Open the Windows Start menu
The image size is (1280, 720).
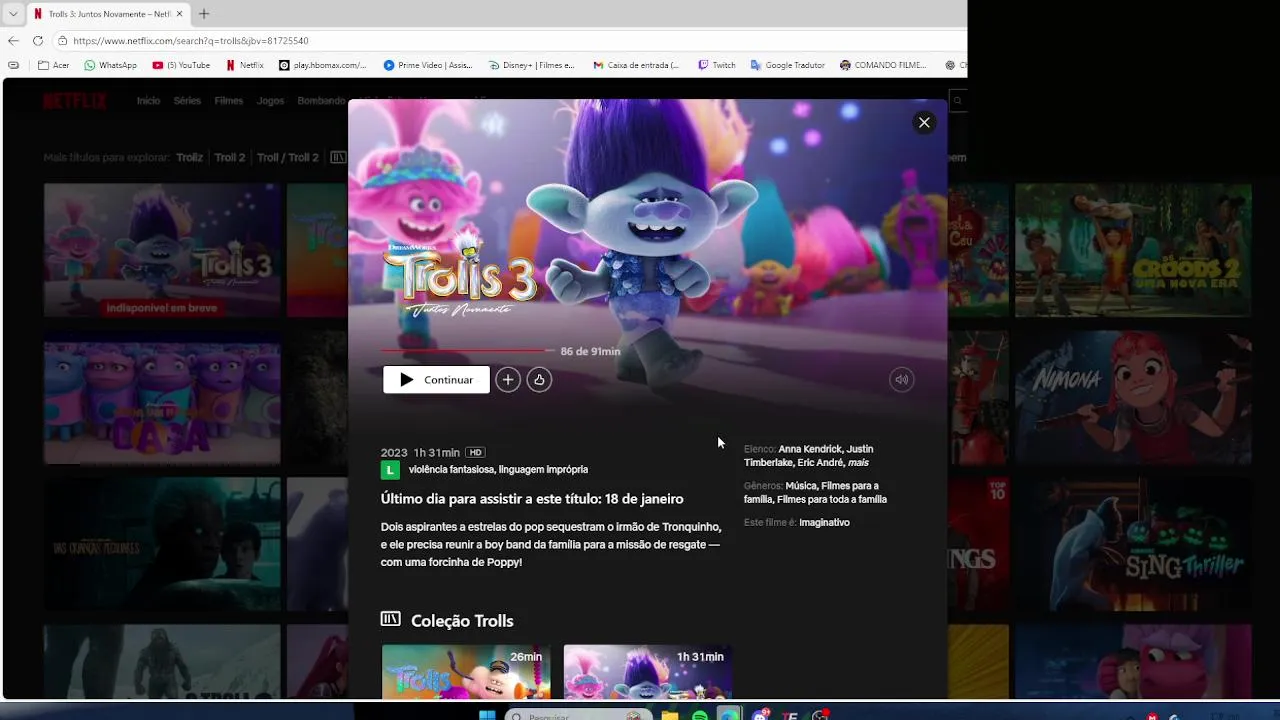tap(487, 716)
